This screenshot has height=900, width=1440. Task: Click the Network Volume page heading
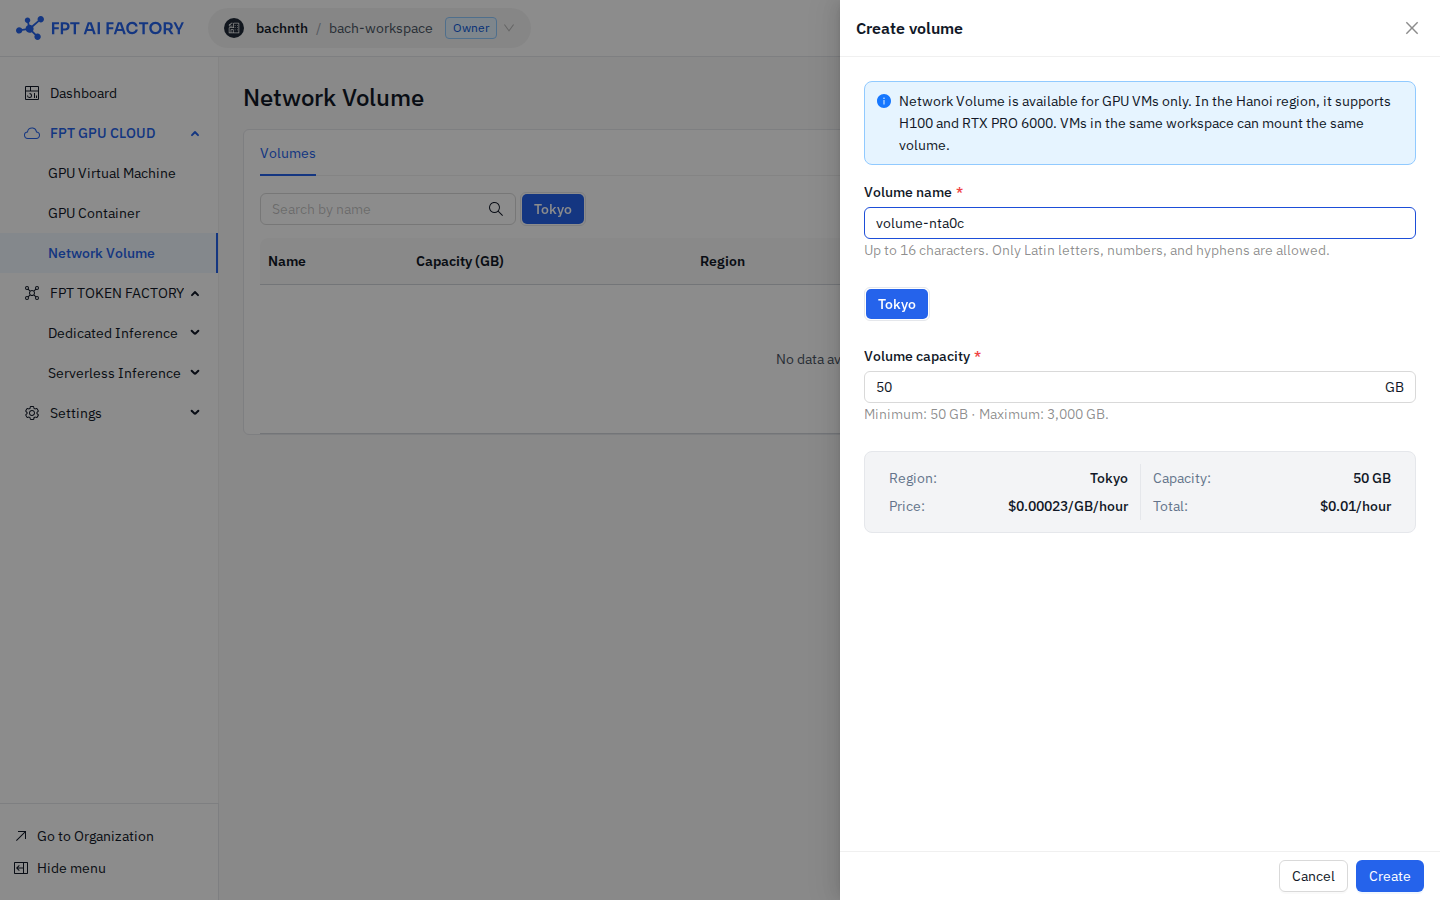pyautogui.click(x=334, y=98)
